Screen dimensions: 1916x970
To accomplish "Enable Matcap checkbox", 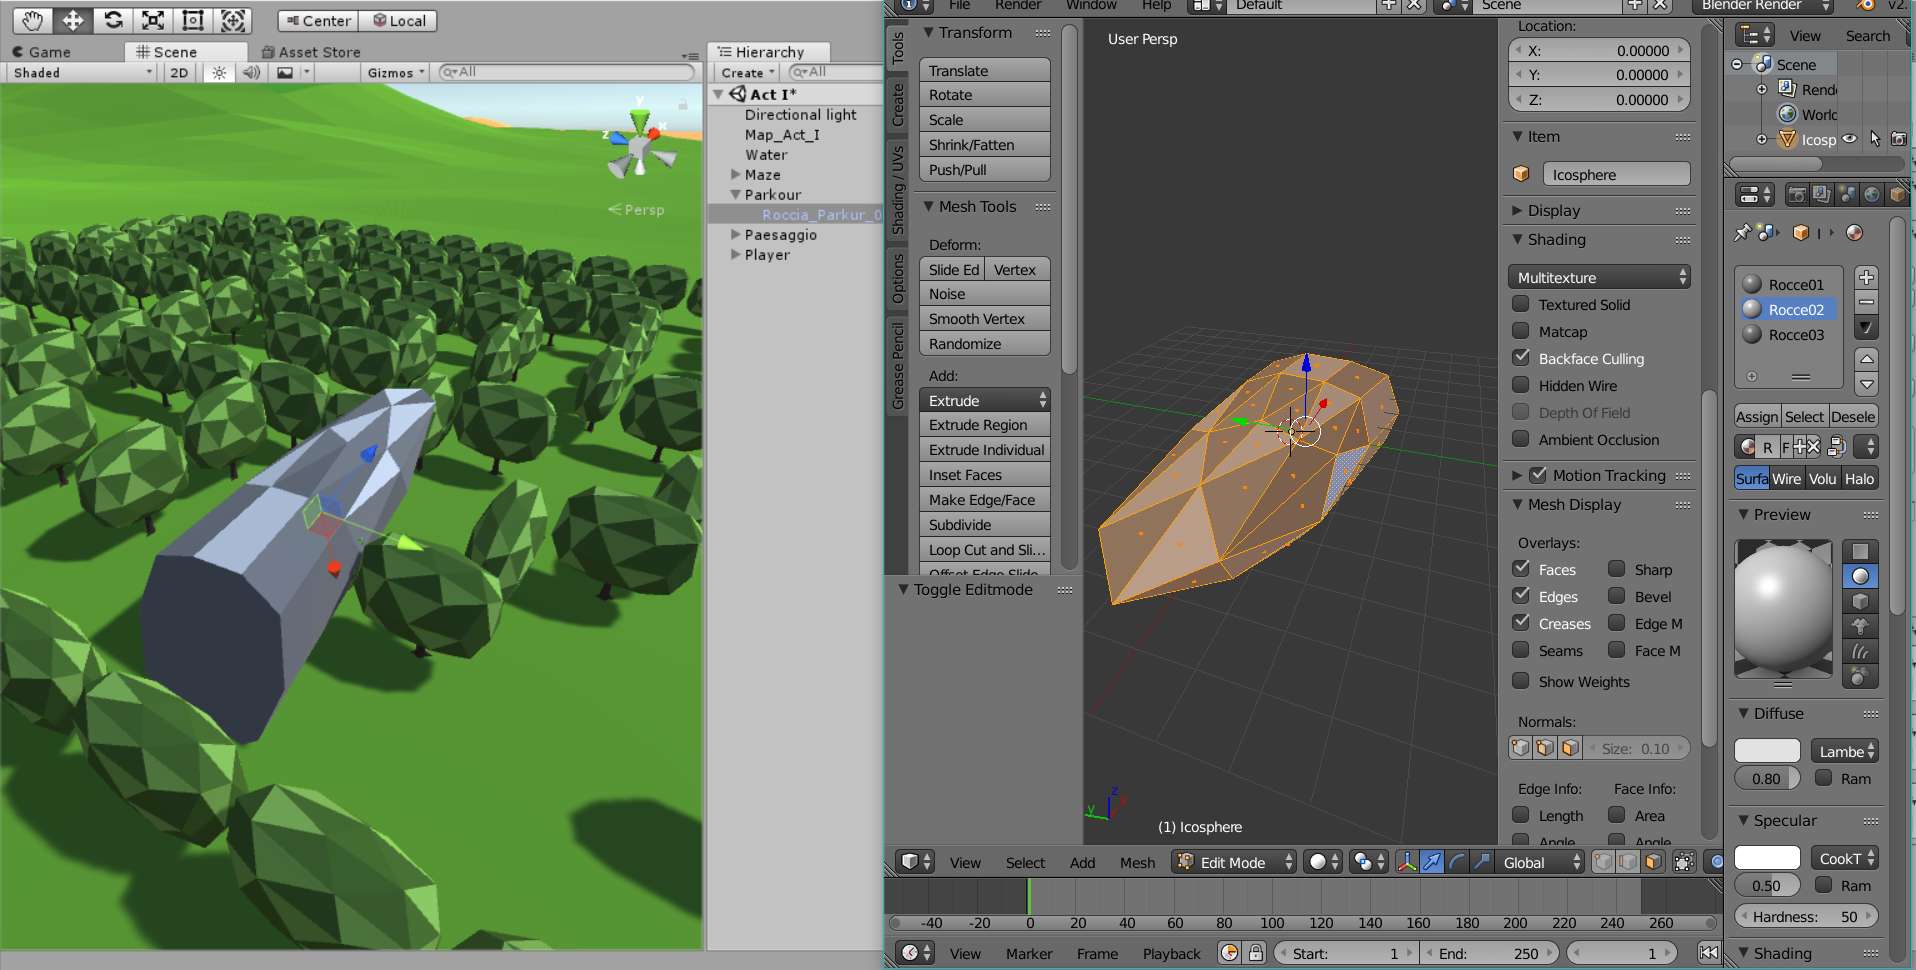I will (x=1521, y=331).
